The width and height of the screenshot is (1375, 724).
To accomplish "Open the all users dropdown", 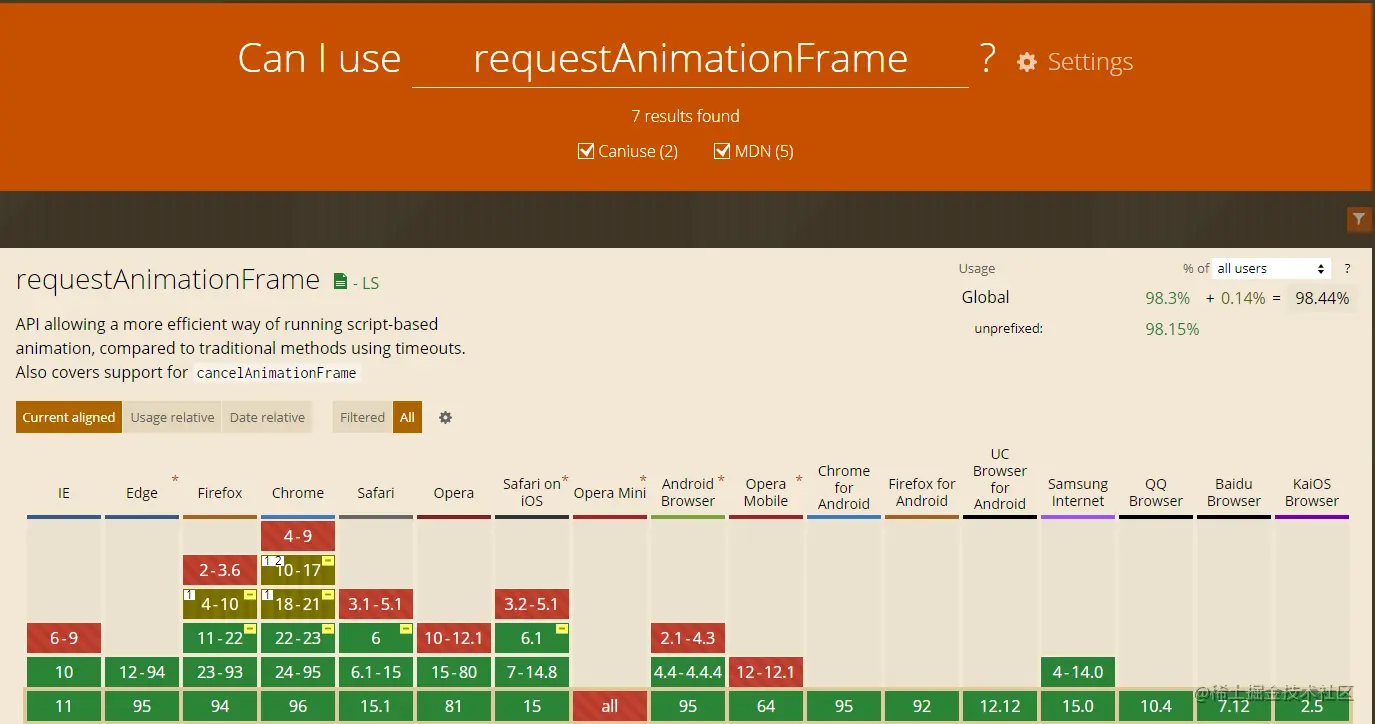I will click(x=1272, y=268).
